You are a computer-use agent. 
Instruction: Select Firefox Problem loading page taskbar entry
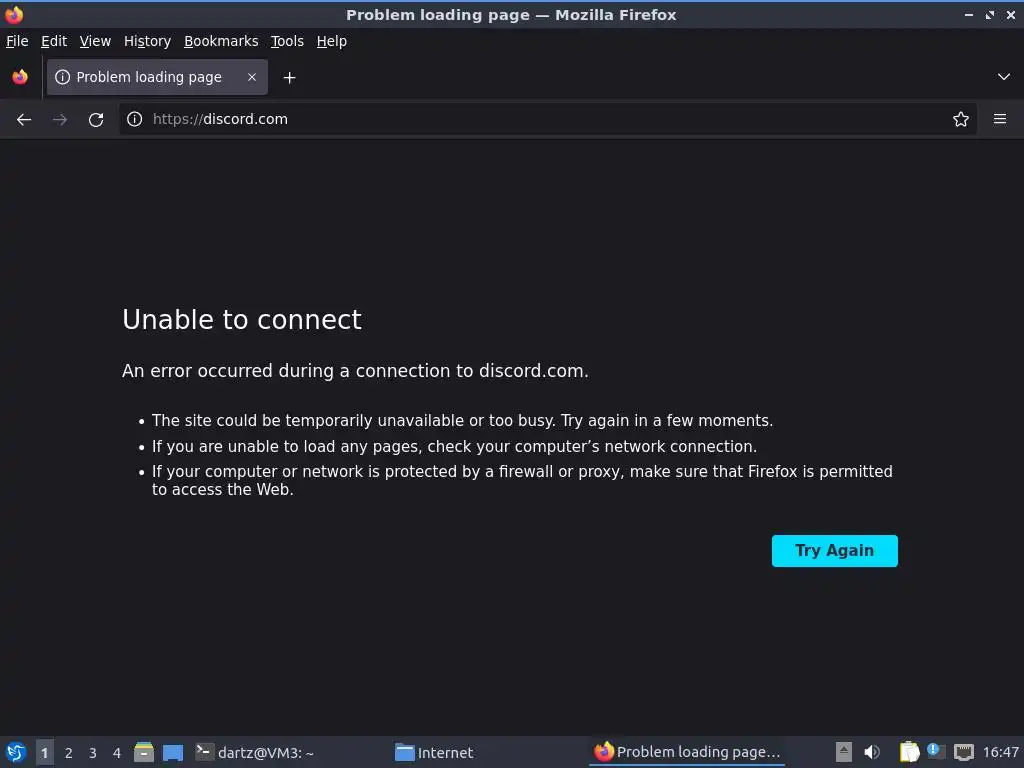687,752
